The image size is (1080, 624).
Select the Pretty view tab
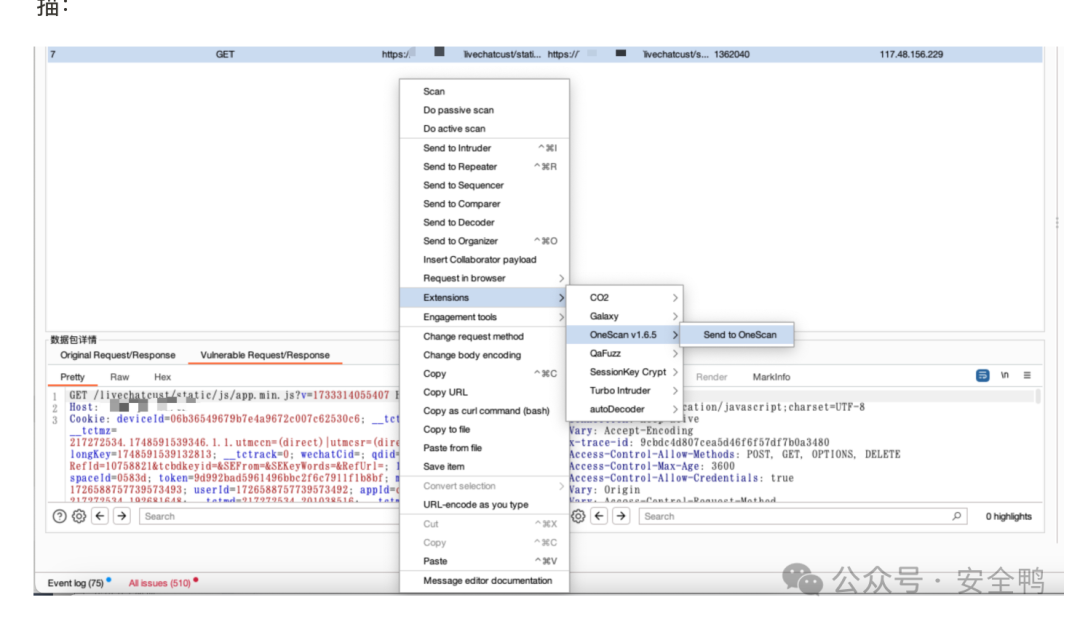coord(72,377)
